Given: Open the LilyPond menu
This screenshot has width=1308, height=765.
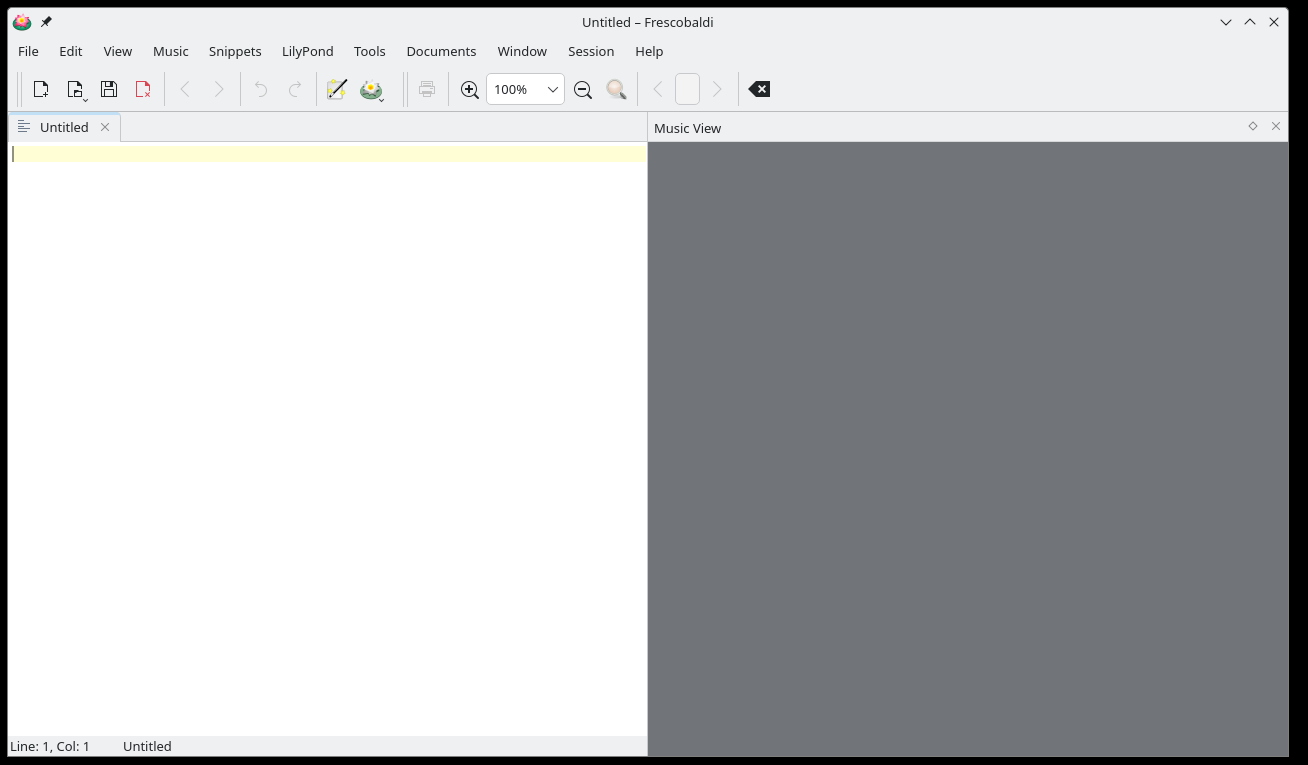Looking at the screenshot, I should tap(307, 51).
